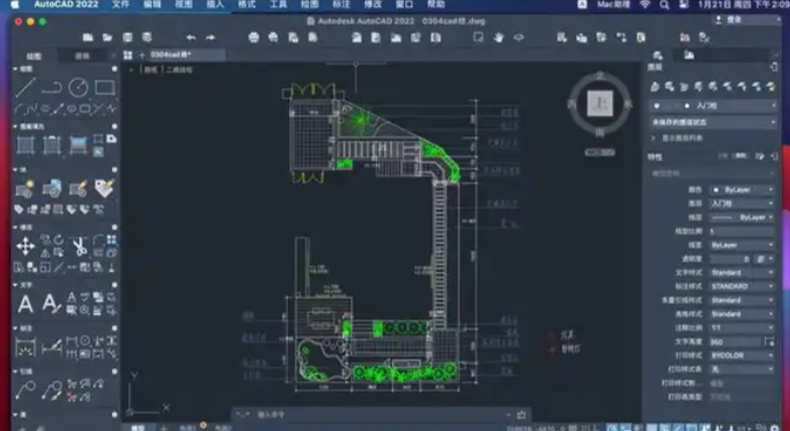Click the Move tool icon
This screenshot has width=790, height=431.
[25, 244]
